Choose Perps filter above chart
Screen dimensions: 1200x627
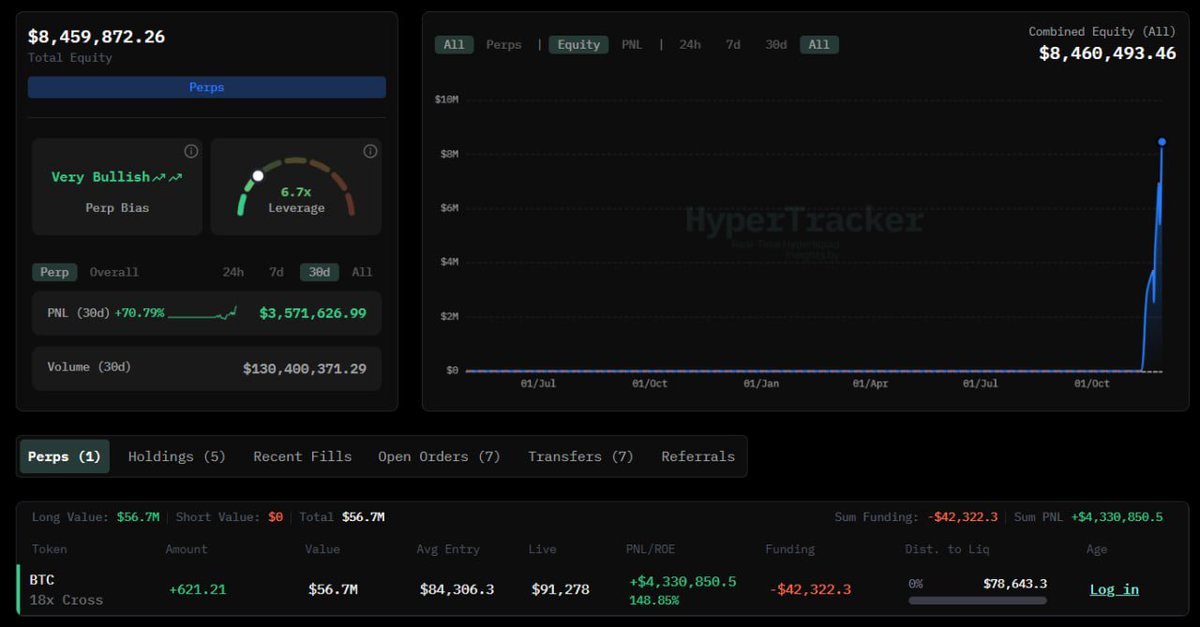(504, 45)
